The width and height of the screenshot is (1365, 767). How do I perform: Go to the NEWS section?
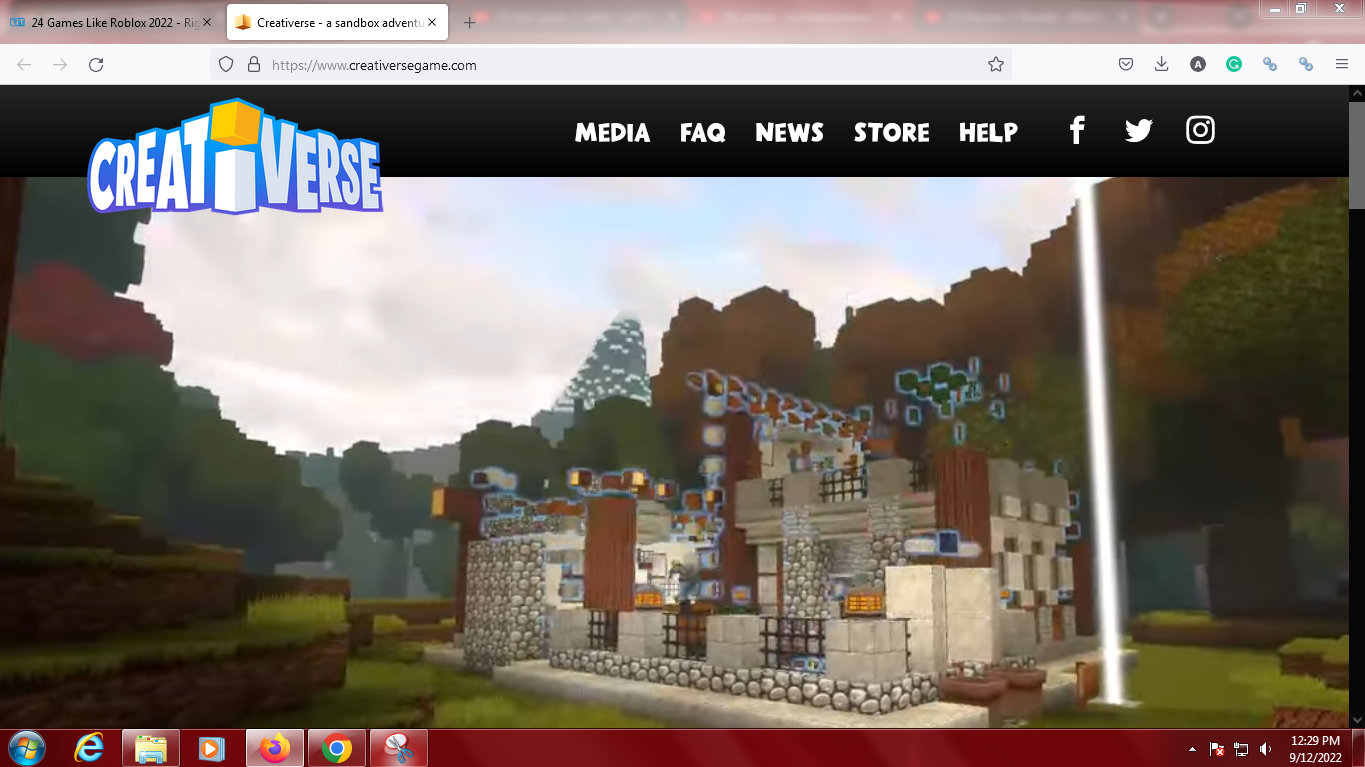point(789,133)
